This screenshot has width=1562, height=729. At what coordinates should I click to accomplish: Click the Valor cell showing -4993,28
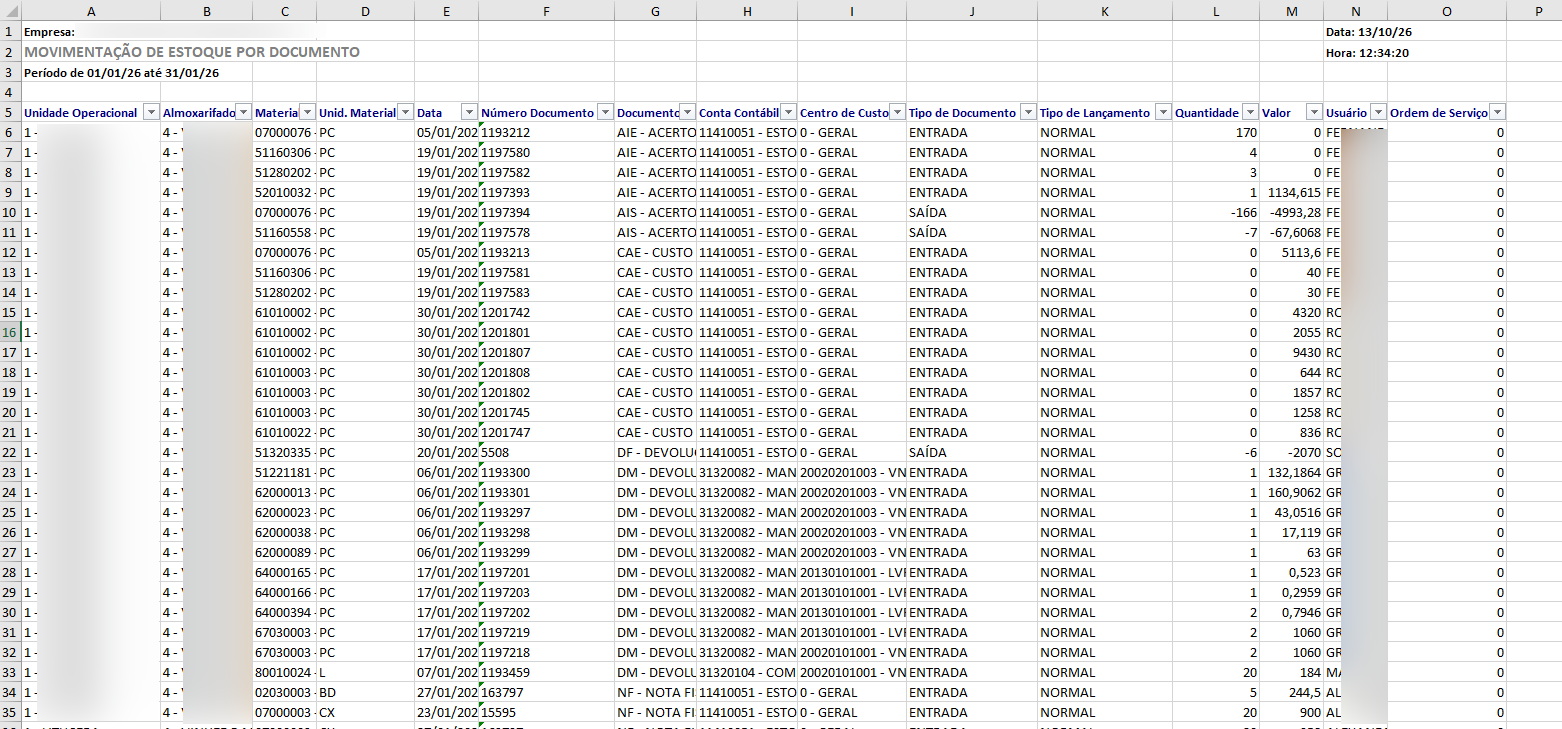pos(1291,212)
